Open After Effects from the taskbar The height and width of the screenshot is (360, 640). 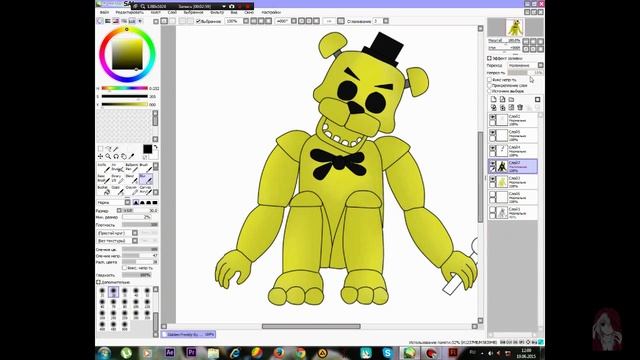click(x=170, y=353)
